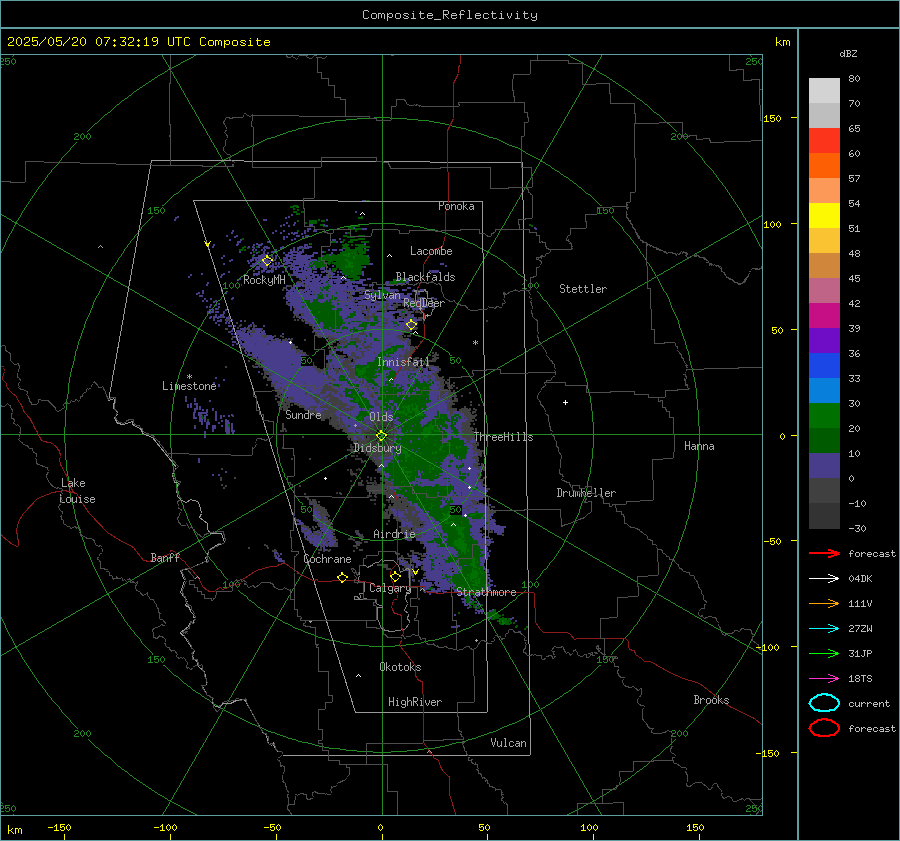Click the asterisk marker east of Innisfail

pyautogui.click(x=475, y=343)
